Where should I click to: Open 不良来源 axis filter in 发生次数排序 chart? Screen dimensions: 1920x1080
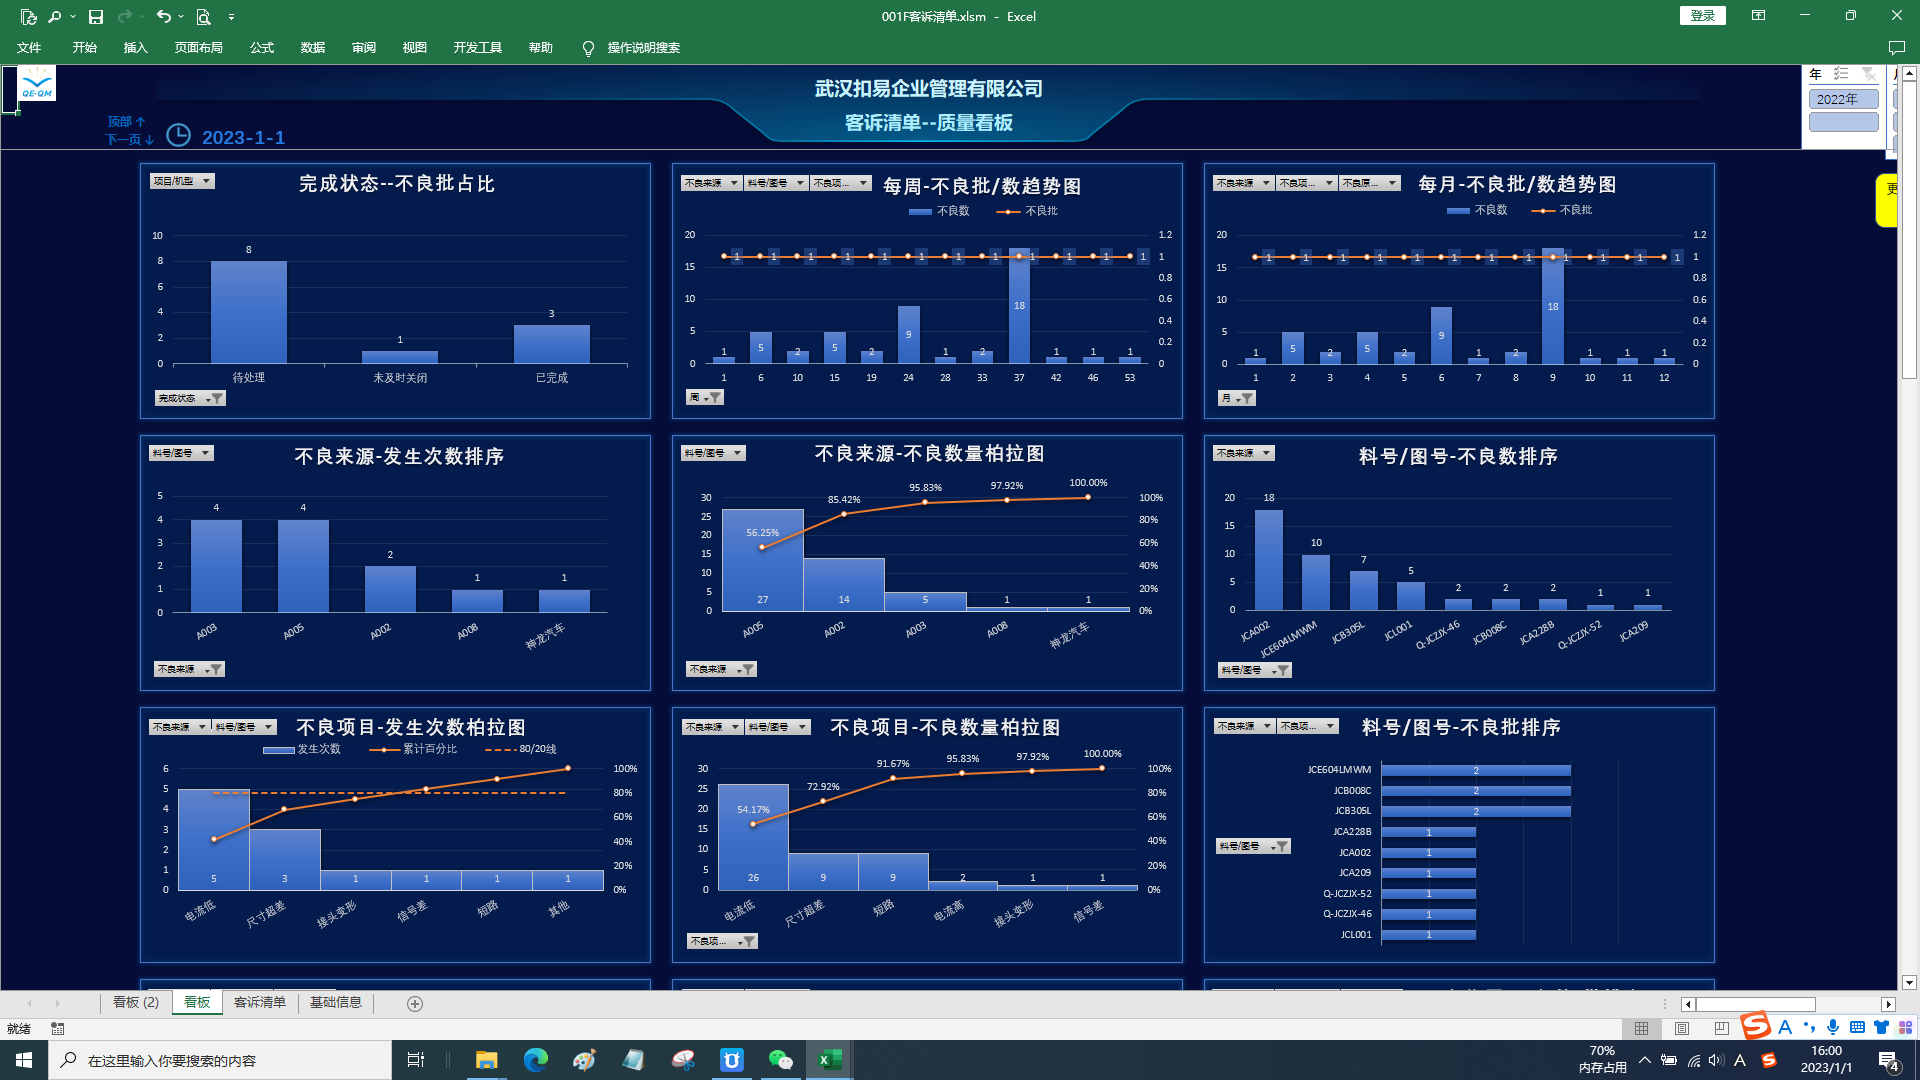[189, 669]
